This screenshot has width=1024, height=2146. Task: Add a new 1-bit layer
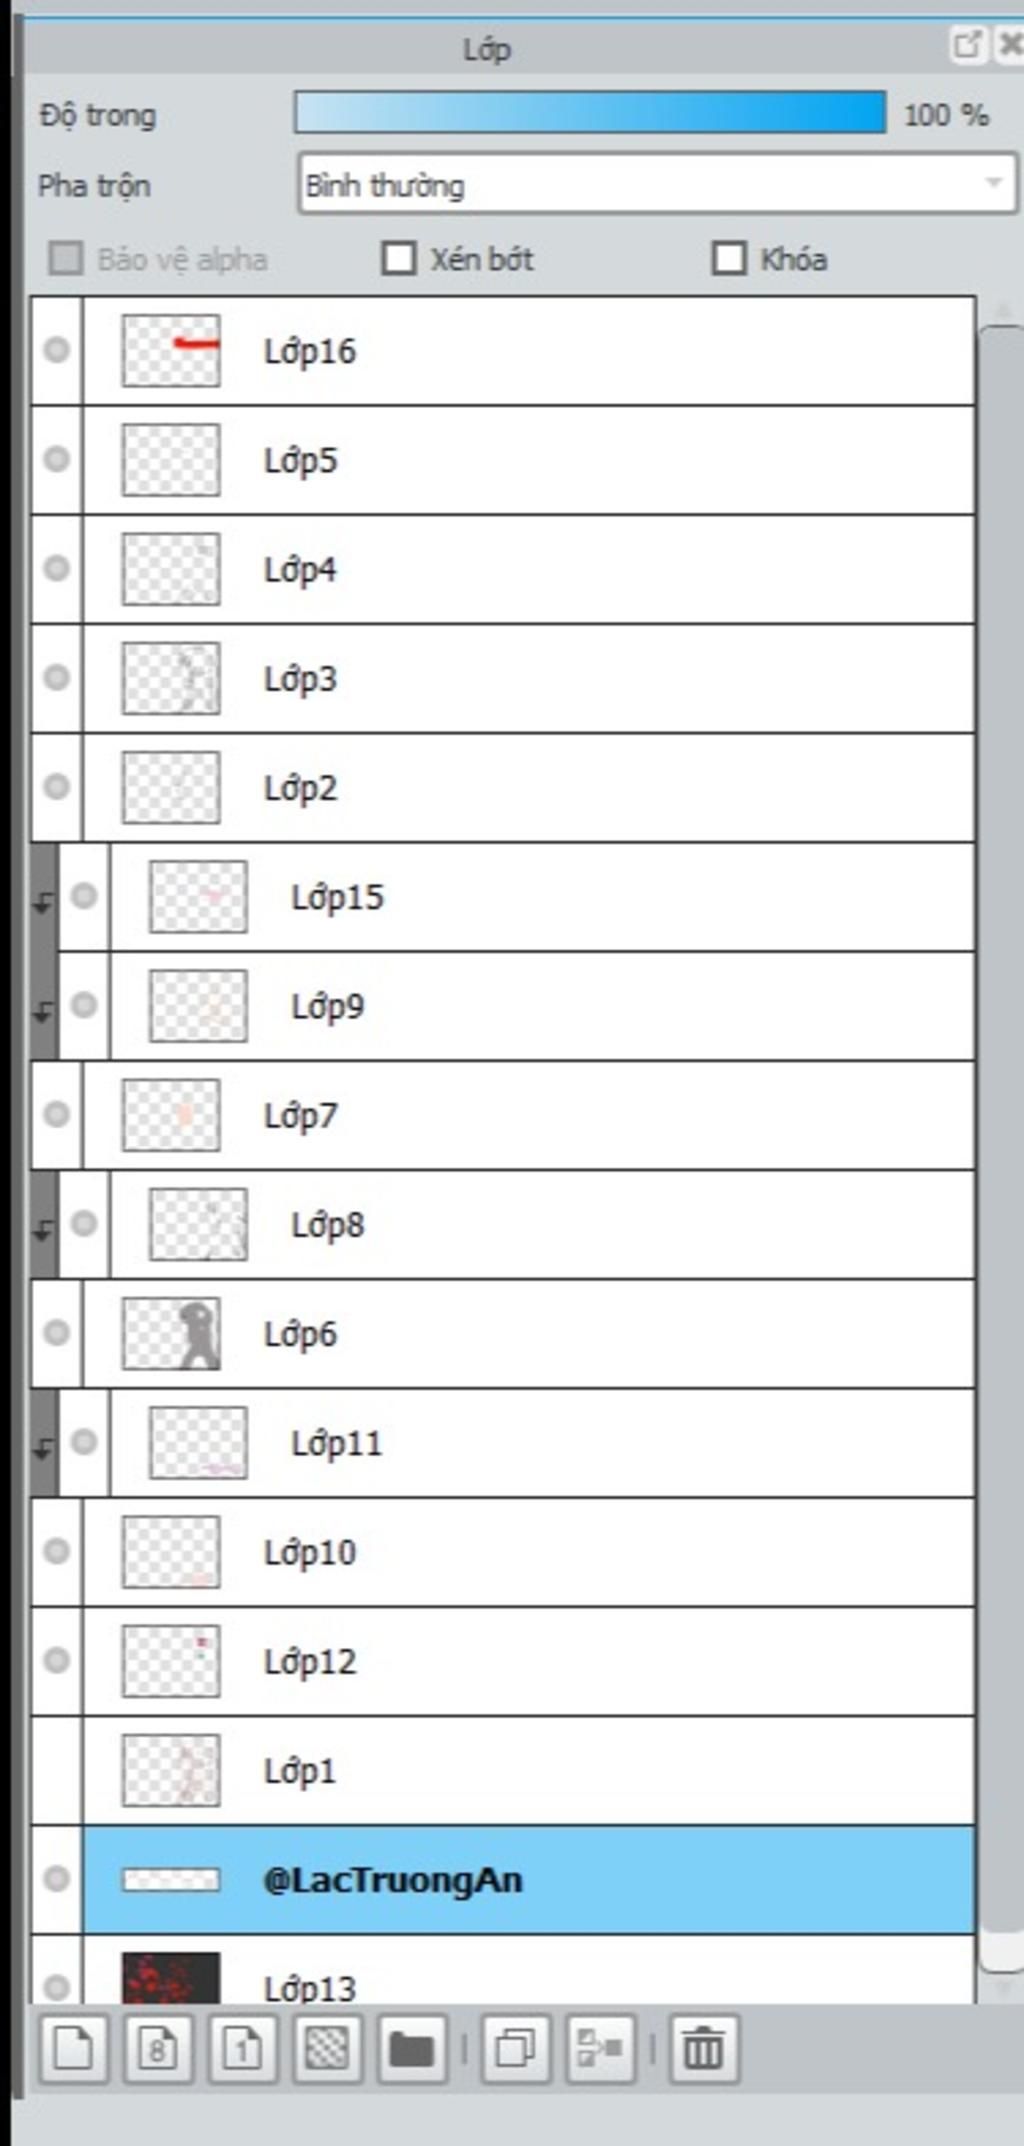[x=243, y=2048]
